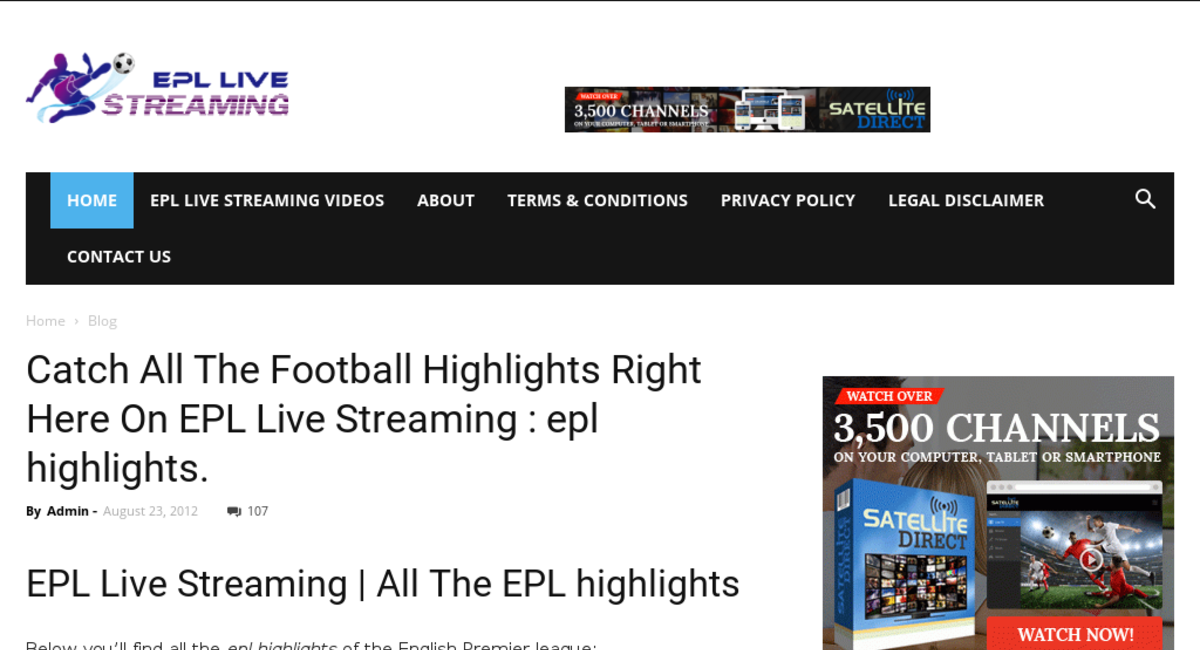Click the Blog breadcrumb link

pyautogui.click(x=102, y=321)
